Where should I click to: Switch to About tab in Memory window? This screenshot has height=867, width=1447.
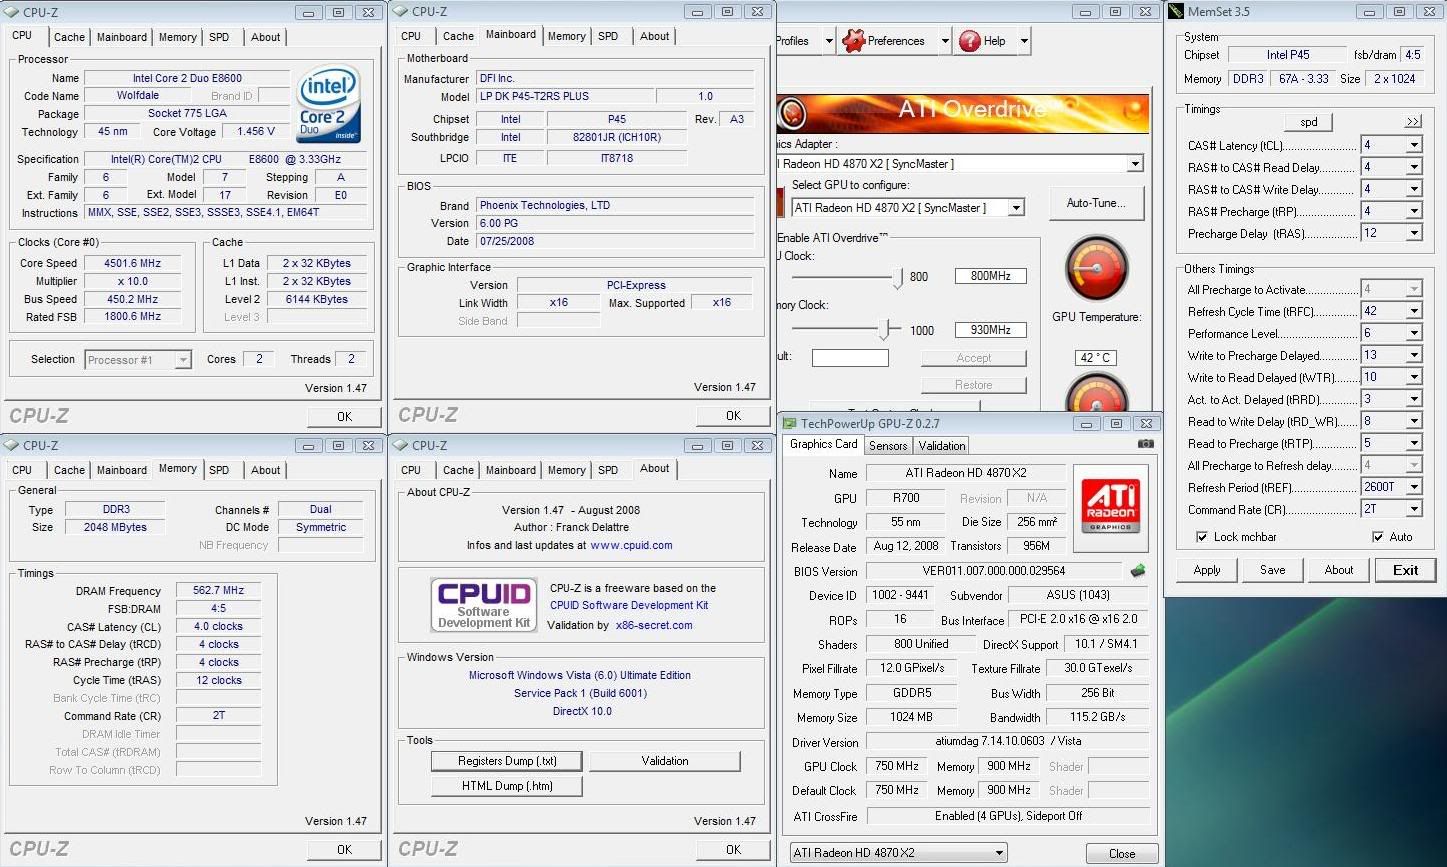tap(266, 470)
